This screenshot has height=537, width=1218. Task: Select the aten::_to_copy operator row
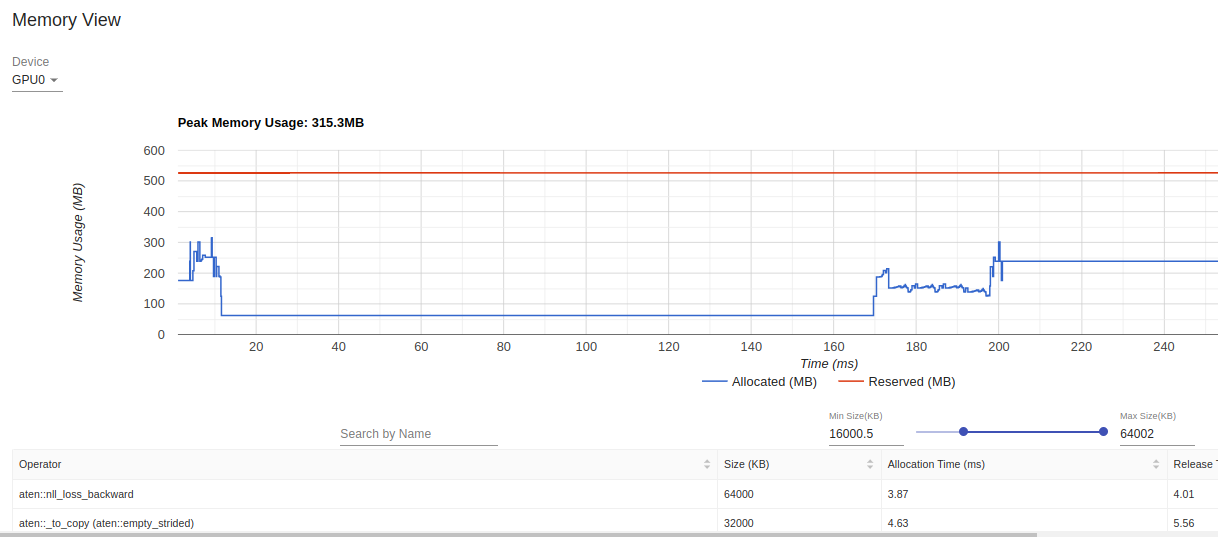(x=106, y=523)
